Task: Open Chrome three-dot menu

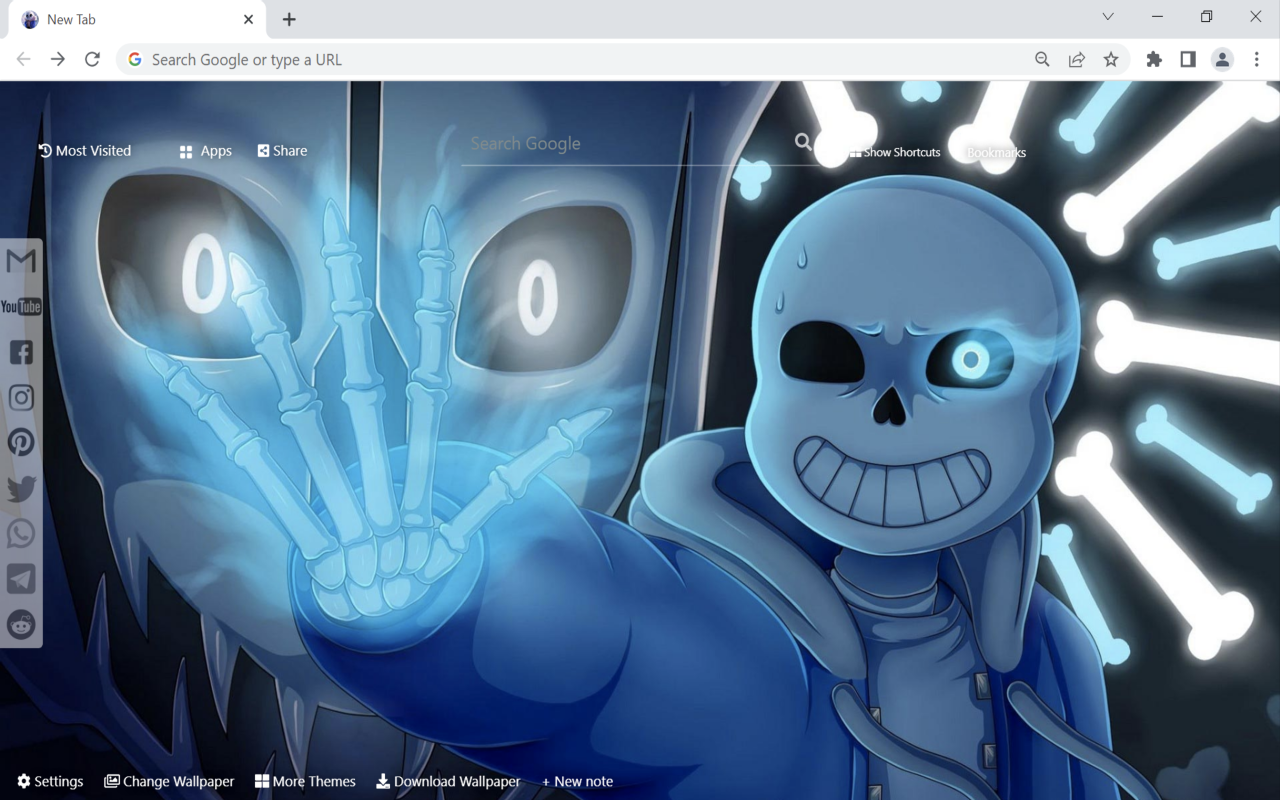Action: click(1257, 59)
